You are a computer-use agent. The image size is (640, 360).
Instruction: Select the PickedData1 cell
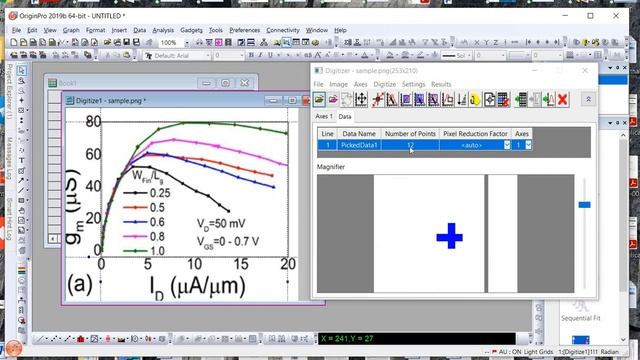tap(359, 145)
